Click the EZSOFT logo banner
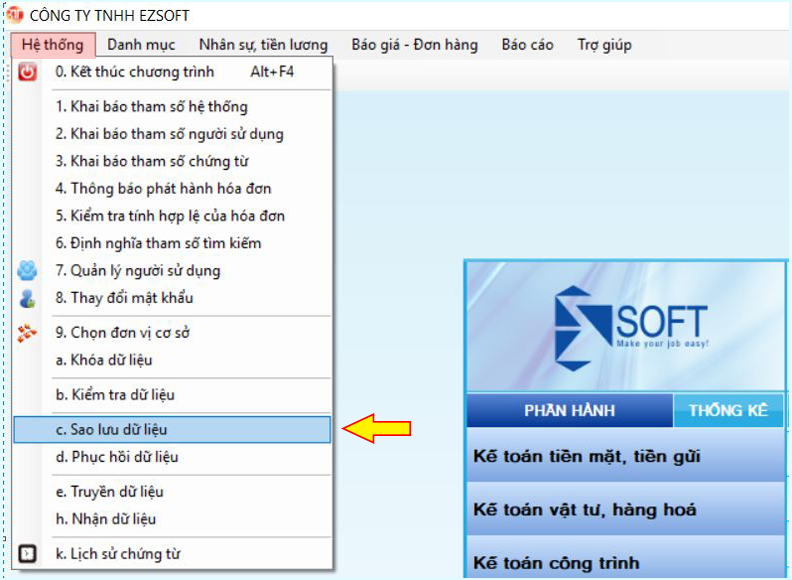 [x=627, y=327]
